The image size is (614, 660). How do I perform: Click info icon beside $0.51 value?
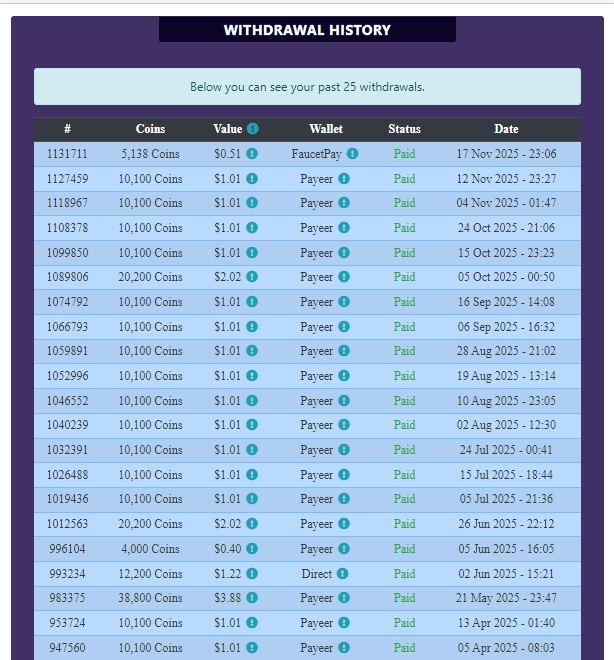point(252,154)
